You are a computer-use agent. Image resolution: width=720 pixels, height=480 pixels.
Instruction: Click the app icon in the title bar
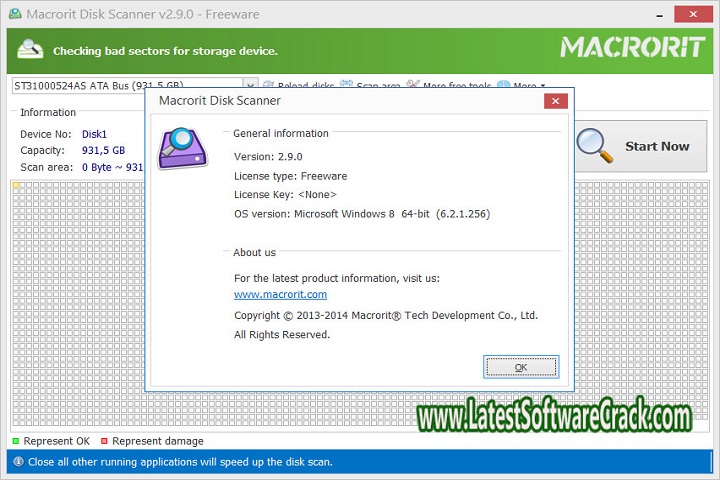pyautogui.click(x=15, y=14)
